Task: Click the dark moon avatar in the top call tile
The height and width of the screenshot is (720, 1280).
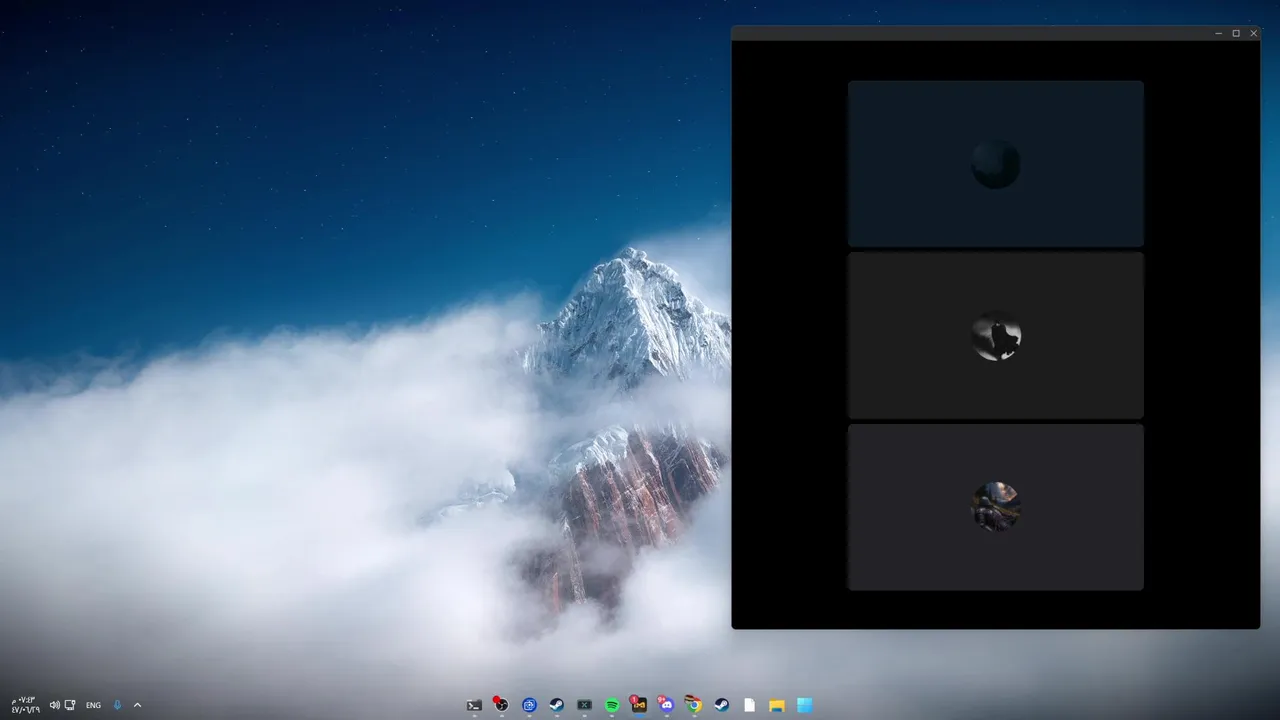Action: click(996, 164)
